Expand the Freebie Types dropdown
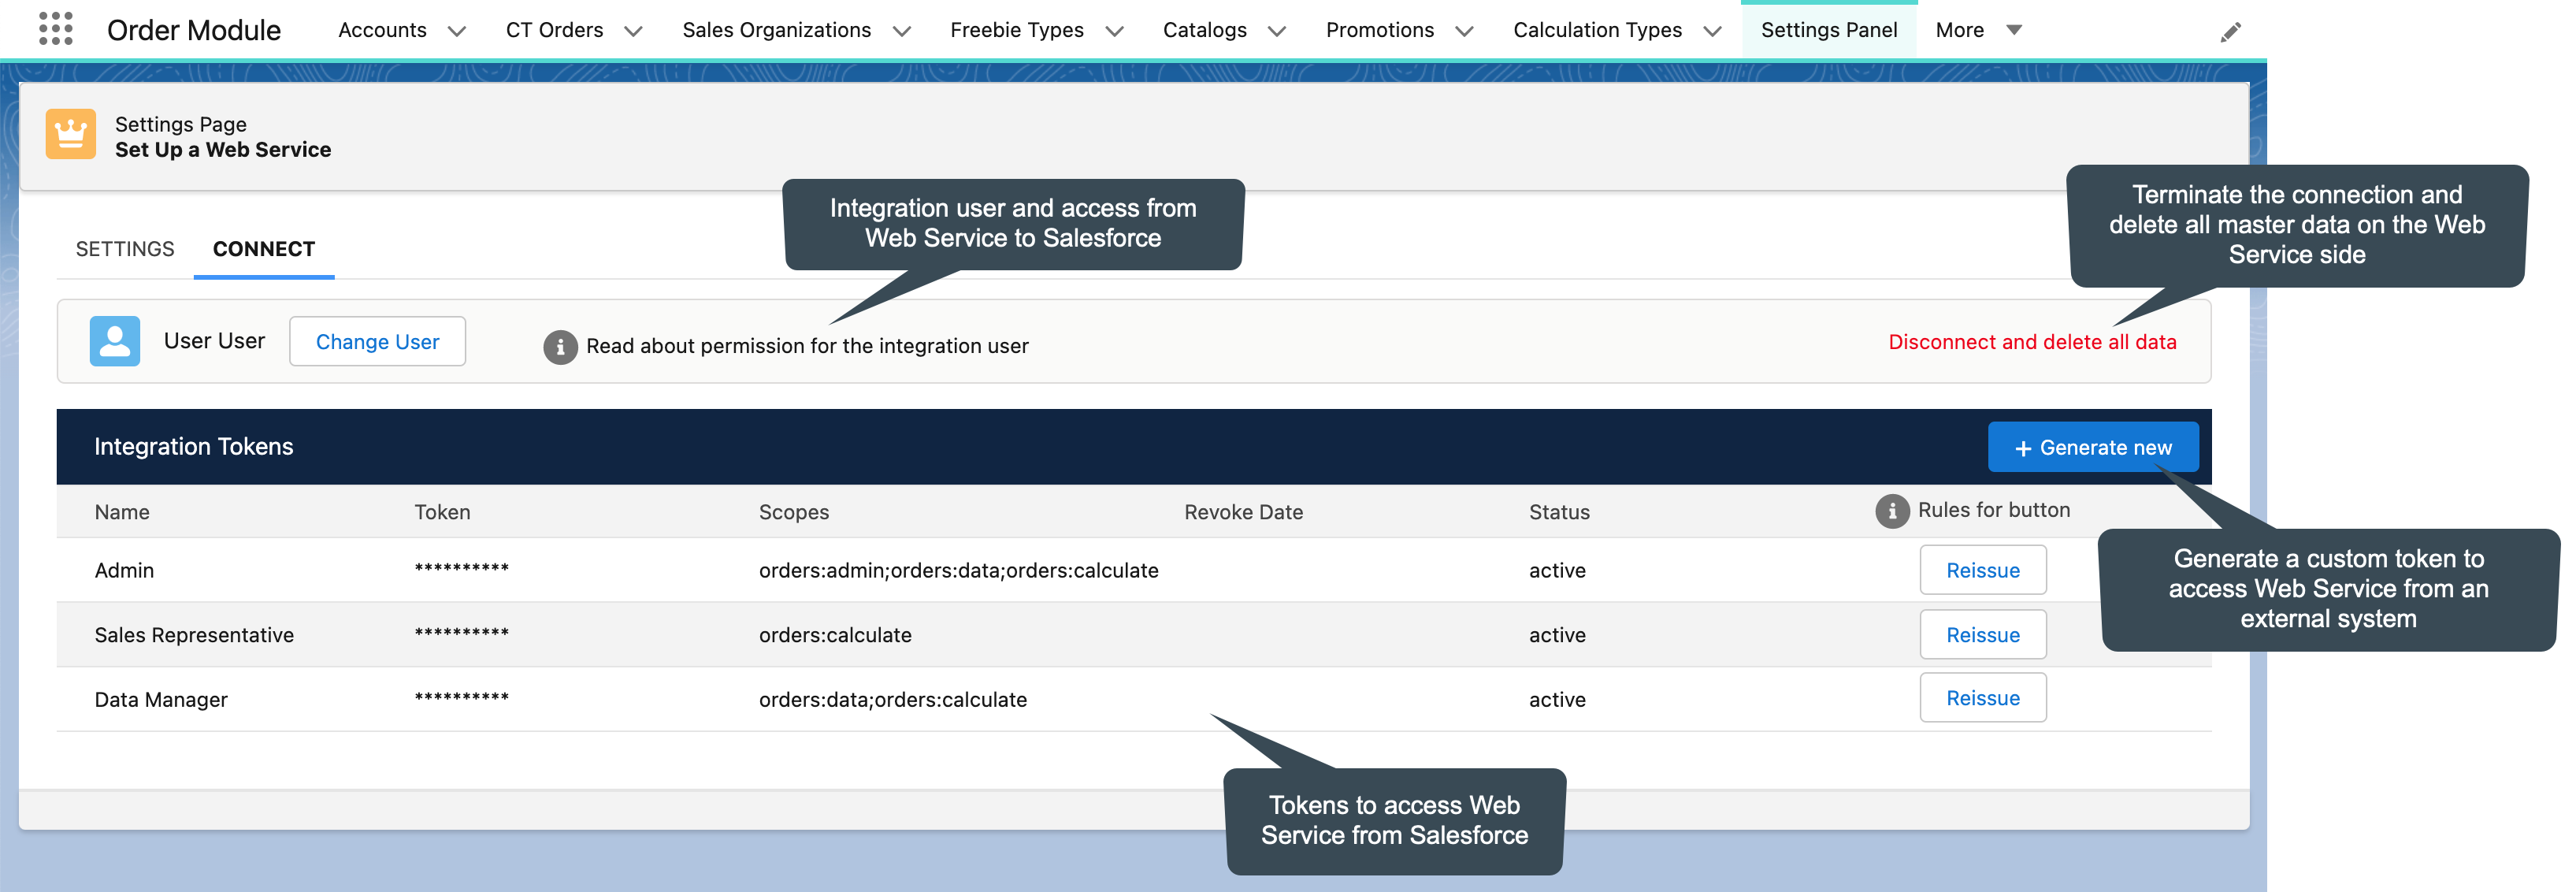Viewport: 2576px width, 892px height. click(1114, 31)
